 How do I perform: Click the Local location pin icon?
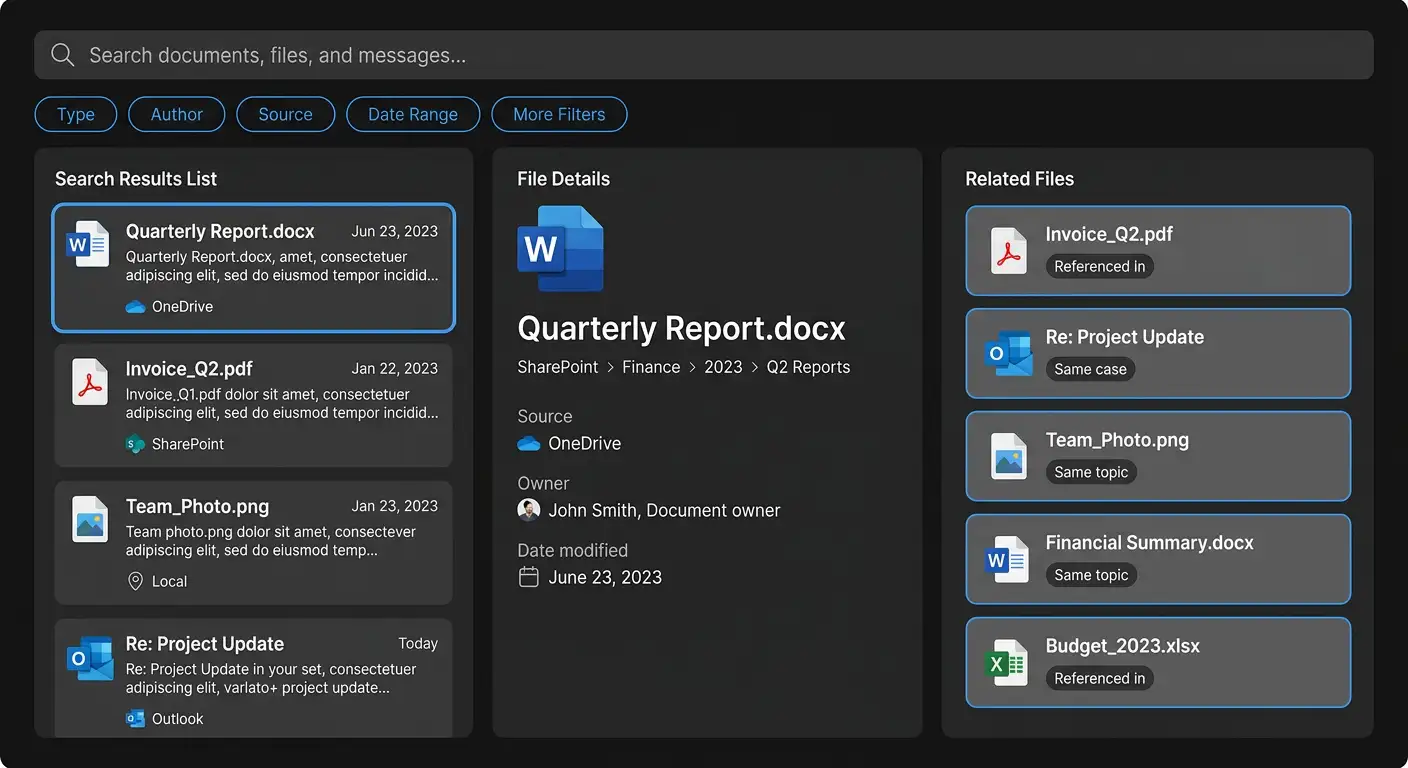[x=135, y=581]
